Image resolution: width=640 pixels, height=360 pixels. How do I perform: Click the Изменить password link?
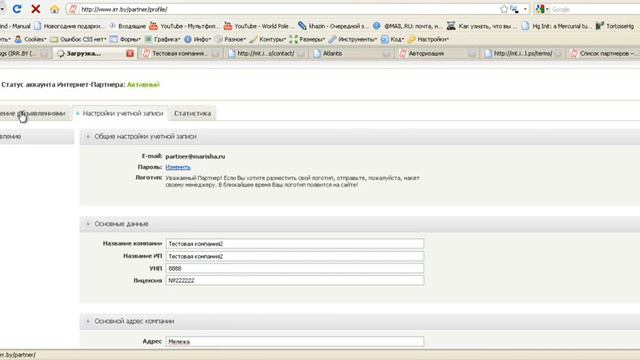(178, 167)
